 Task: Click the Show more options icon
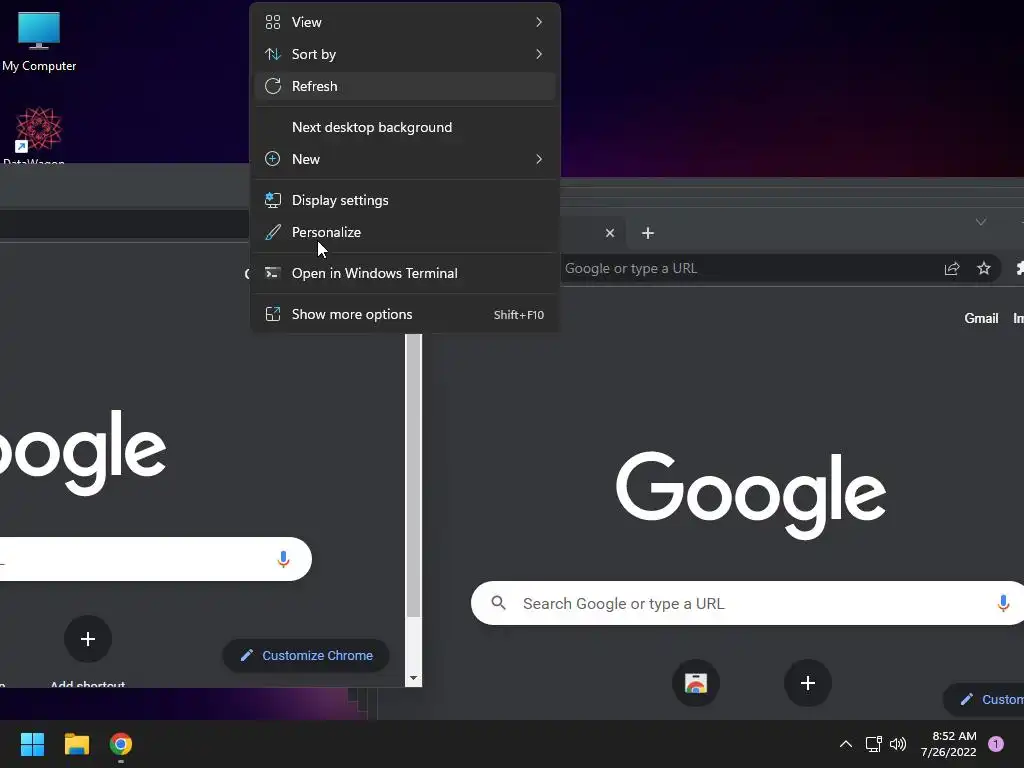coord(273,315)
